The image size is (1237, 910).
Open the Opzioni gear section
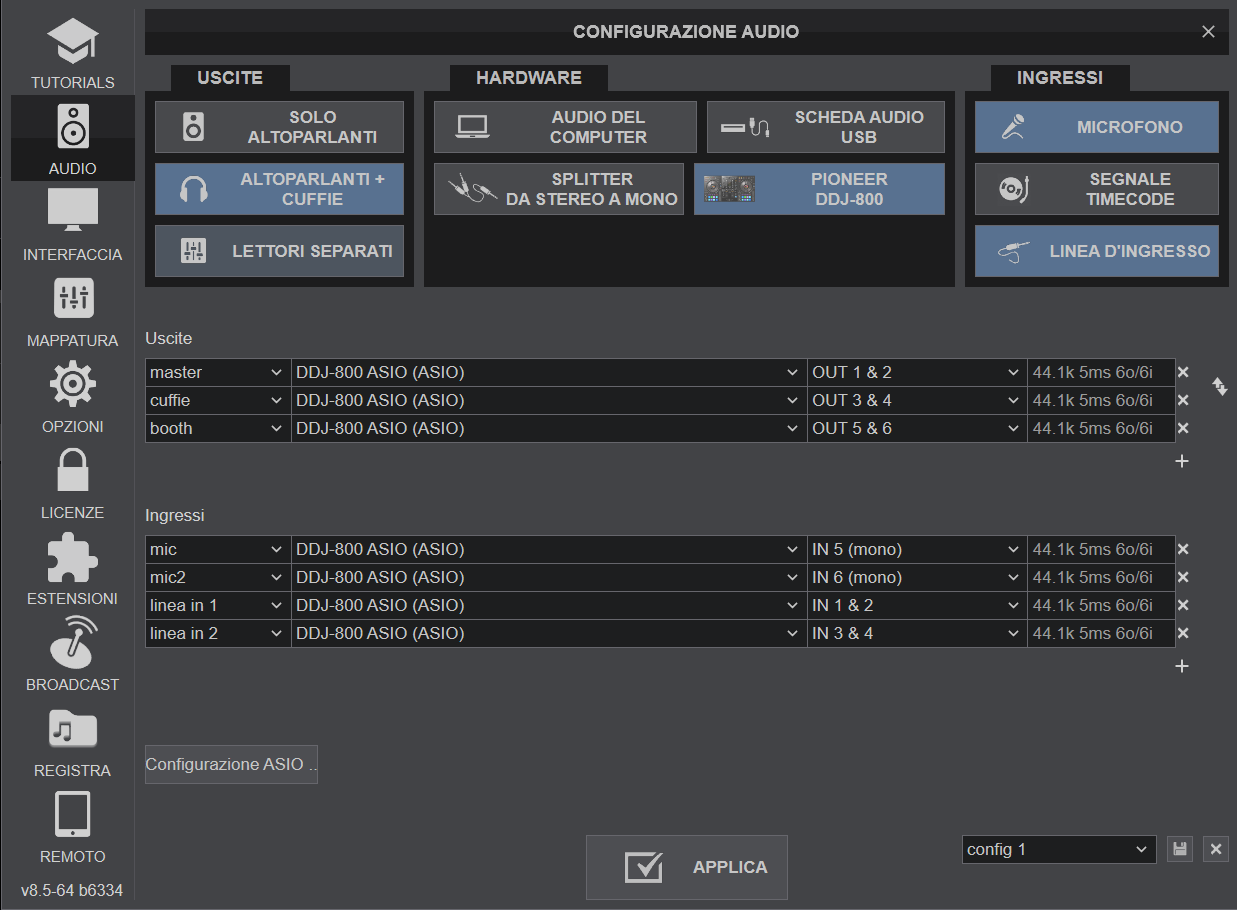73,397
